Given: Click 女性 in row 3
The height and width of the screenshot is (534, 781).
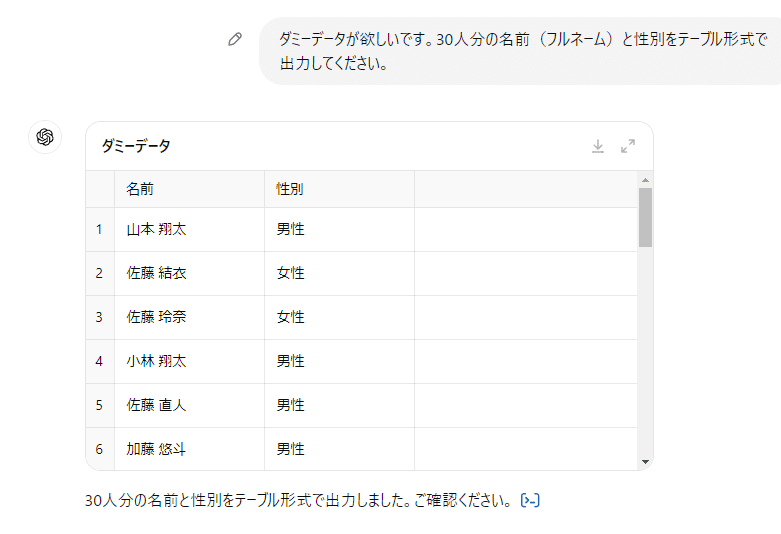Looking at the screenshot, I should coord(339,317).
